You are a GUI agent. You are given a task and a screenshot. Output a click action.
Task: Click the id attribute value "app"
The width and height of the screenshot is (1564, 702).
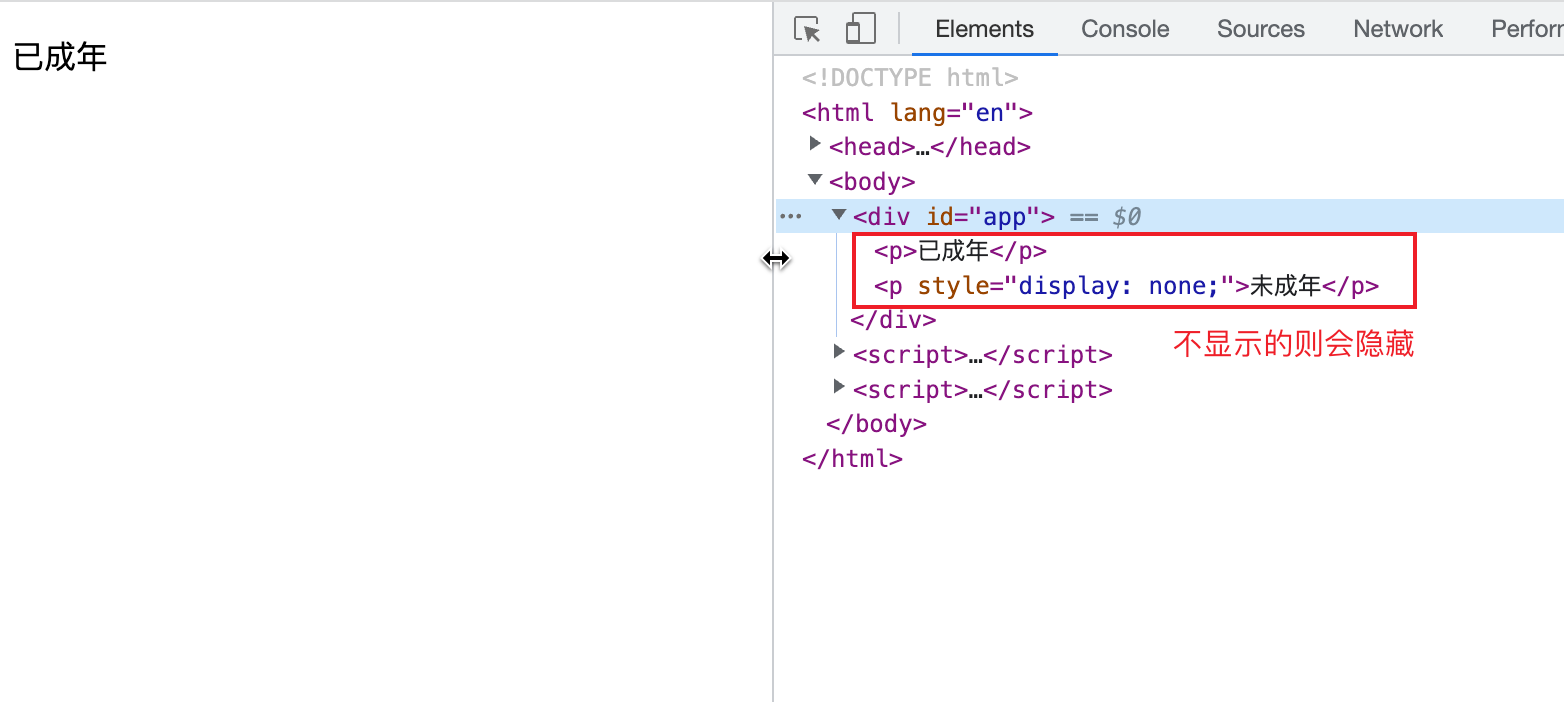1005,216
